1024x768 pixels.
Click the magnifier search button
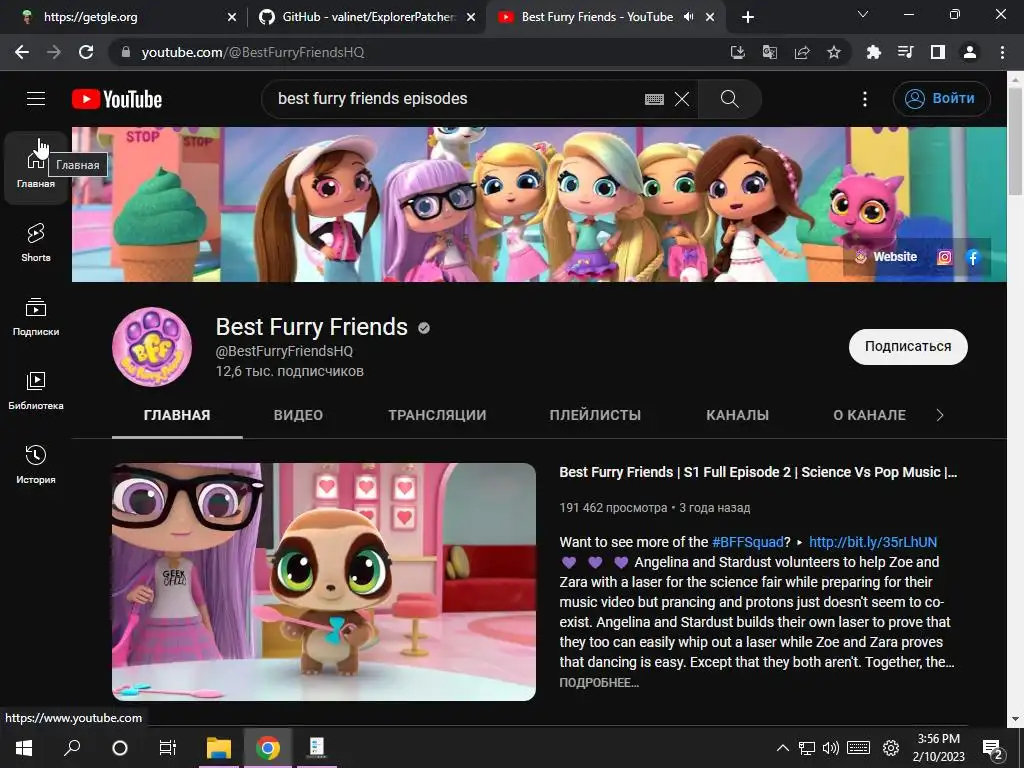(729, 99)
